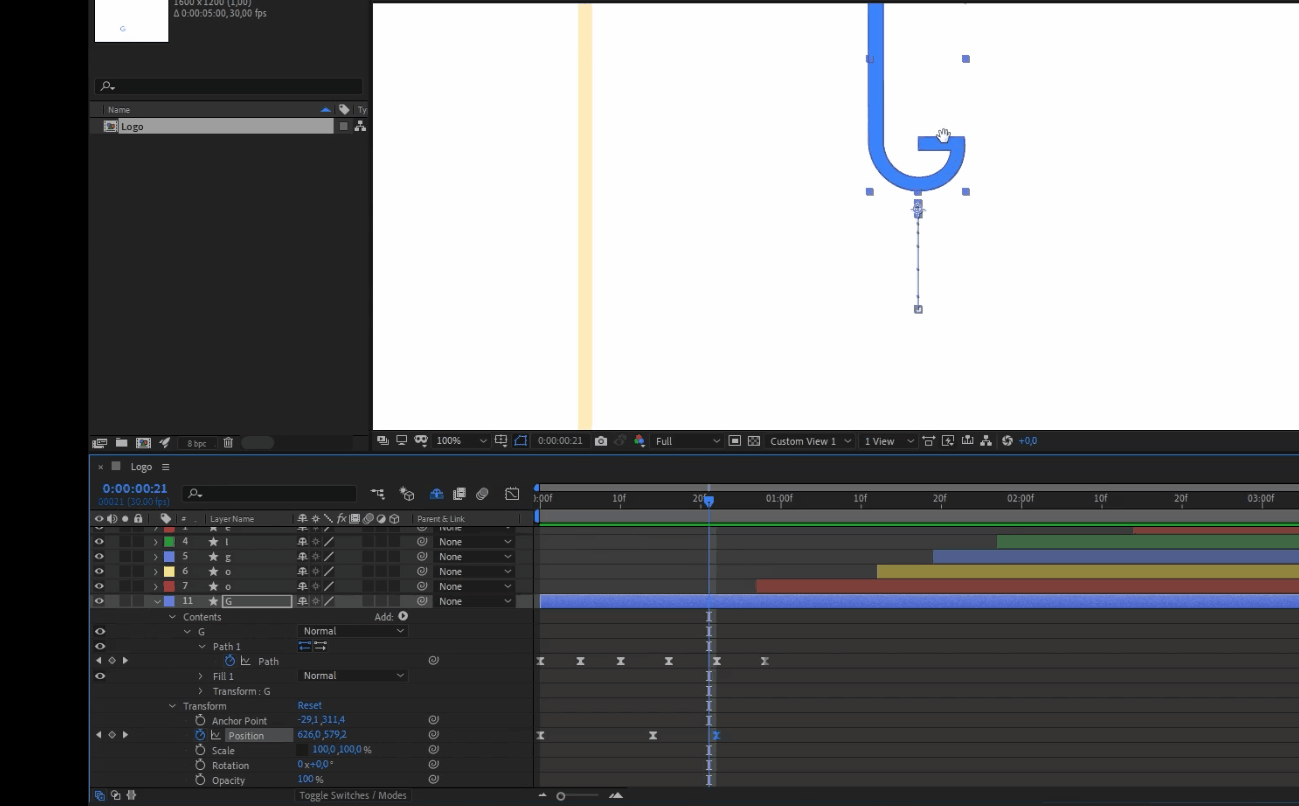Collapse the Contents group
Screen dimensions: 1299x806
pyautogui.click(x=172, y=617)
